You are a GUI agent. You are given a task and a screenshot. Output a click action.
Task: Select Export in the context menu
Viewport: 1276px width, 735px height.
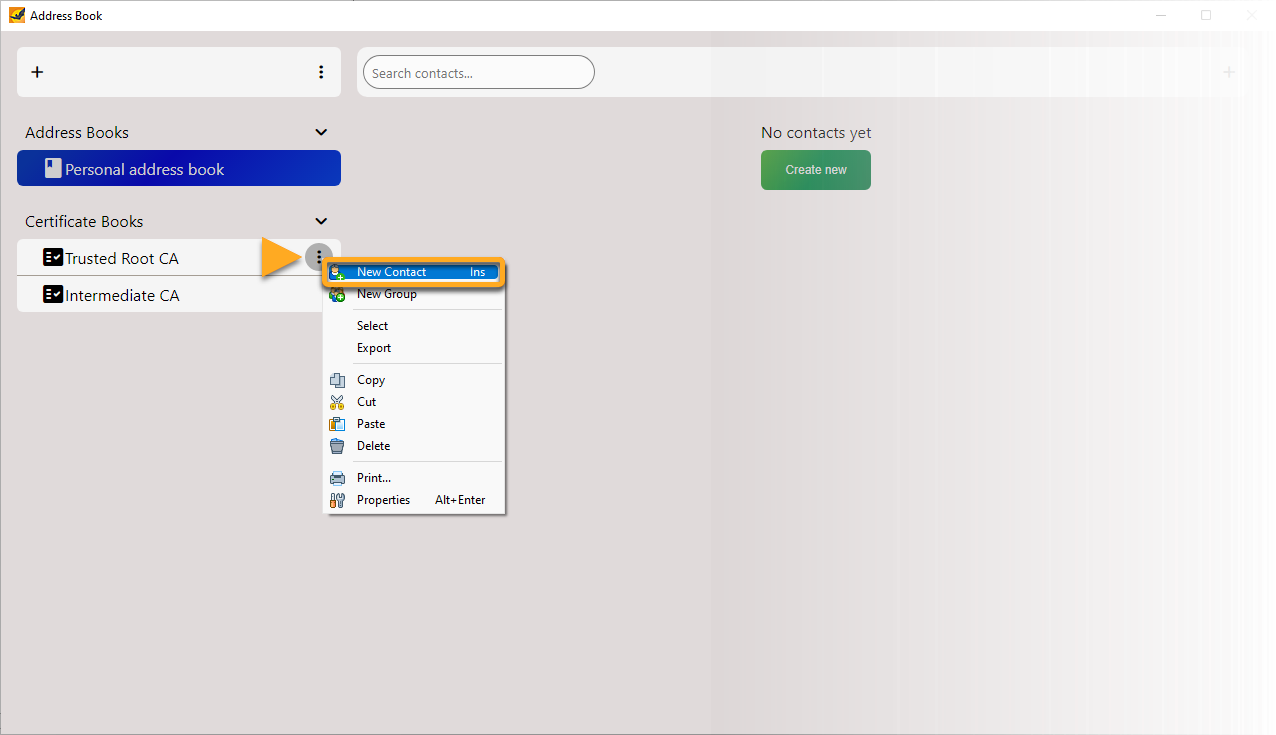coord(374,348)
